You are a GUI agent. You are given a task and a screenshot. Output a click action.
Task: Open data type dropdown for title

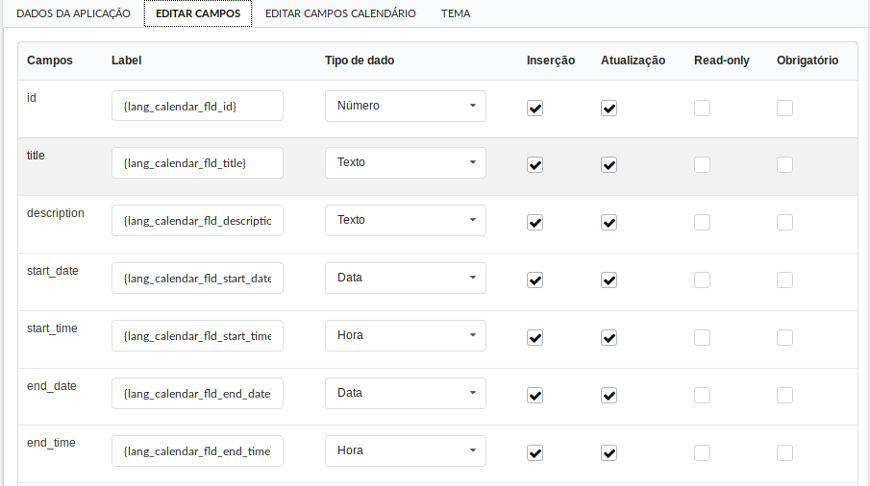(406, 163)
